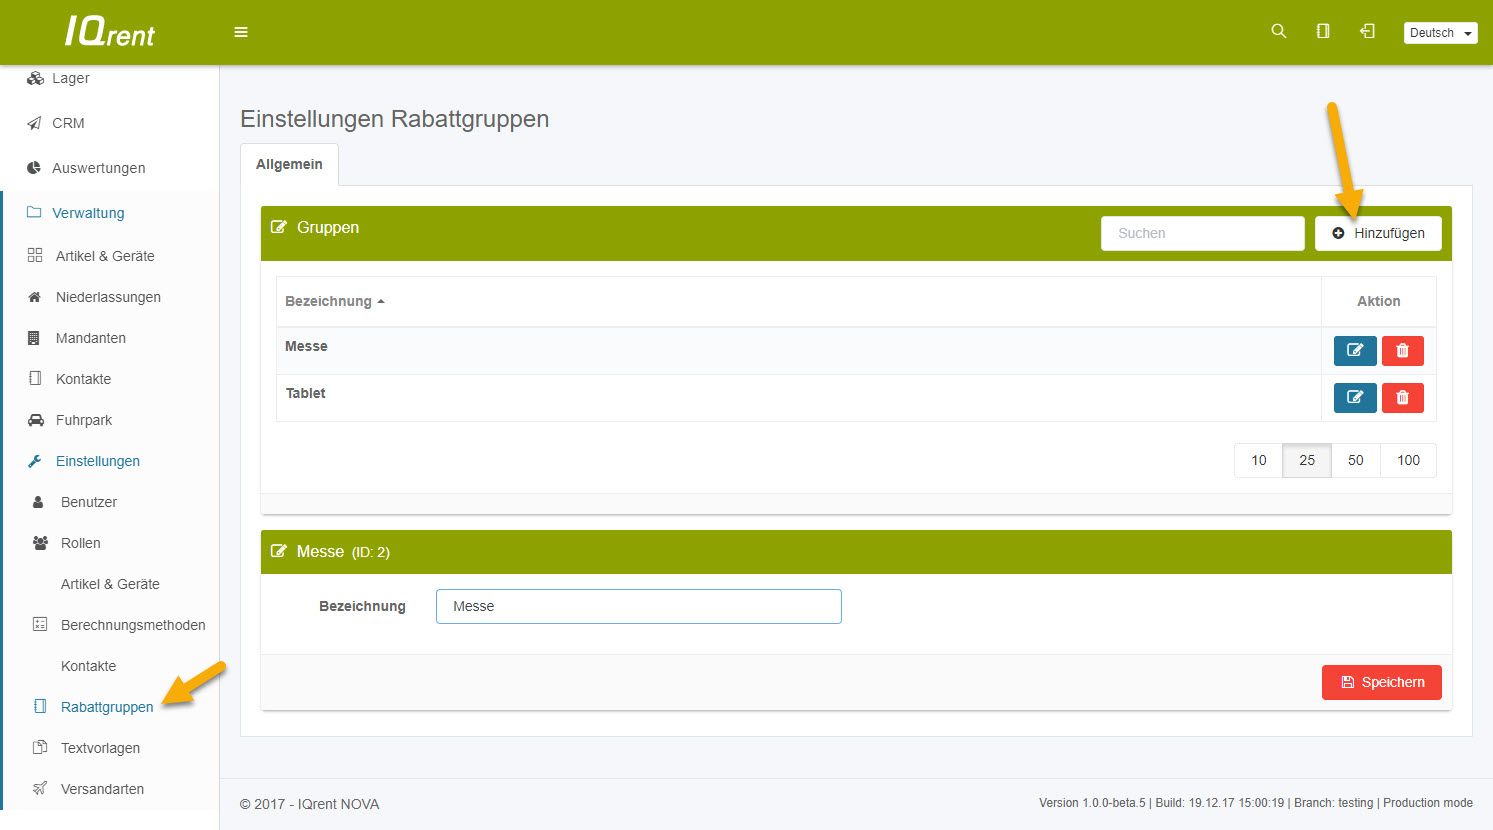
Task: Collapse the Verwaltung sidebar section
Action: [x=88, y=213]
